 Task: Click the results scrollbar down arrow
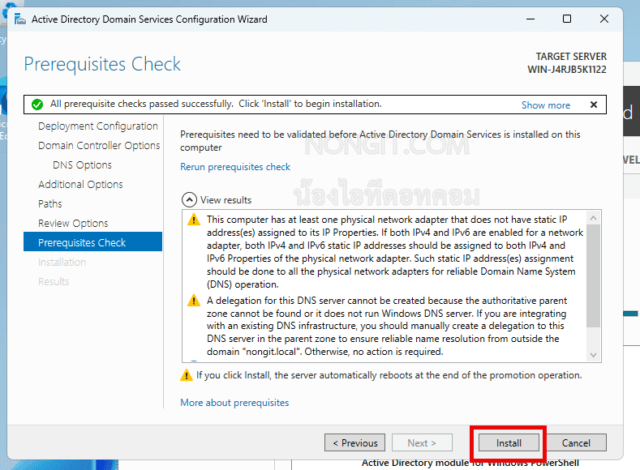point(593,355)
